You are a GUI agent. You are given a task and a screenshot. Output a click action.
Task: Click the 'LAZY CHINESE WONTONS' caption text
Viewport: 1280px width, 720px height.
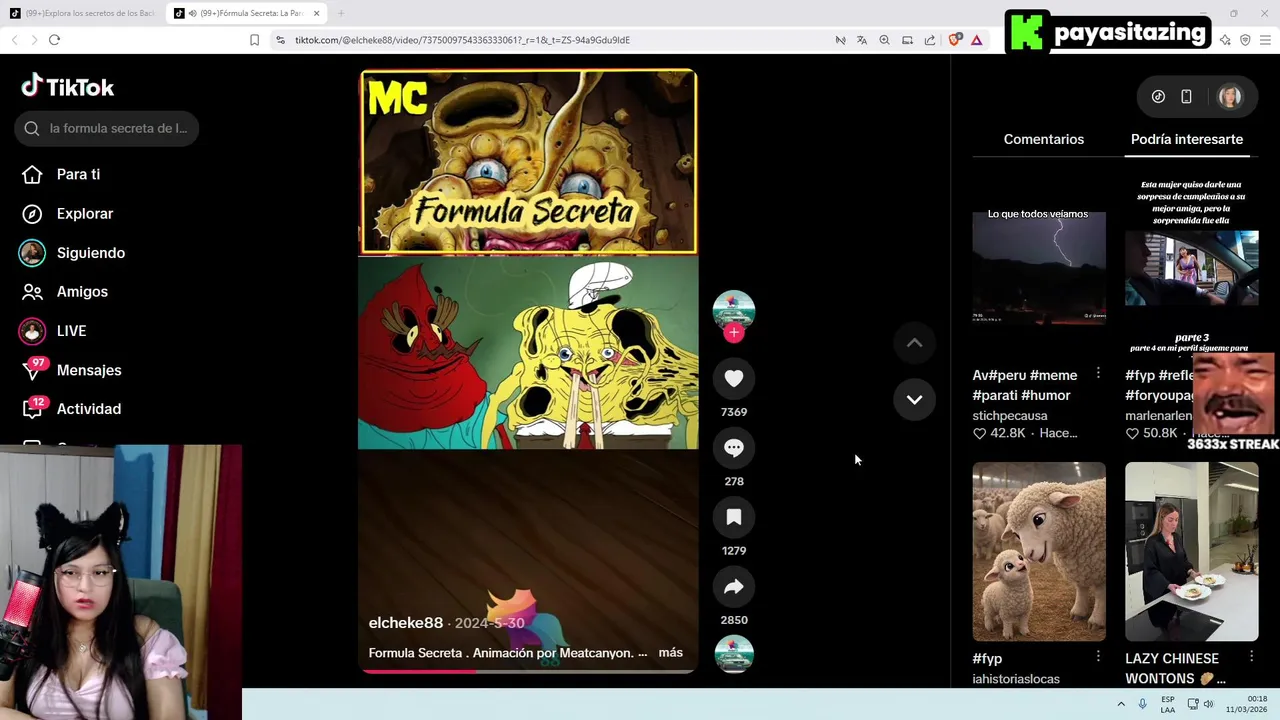1175,668
